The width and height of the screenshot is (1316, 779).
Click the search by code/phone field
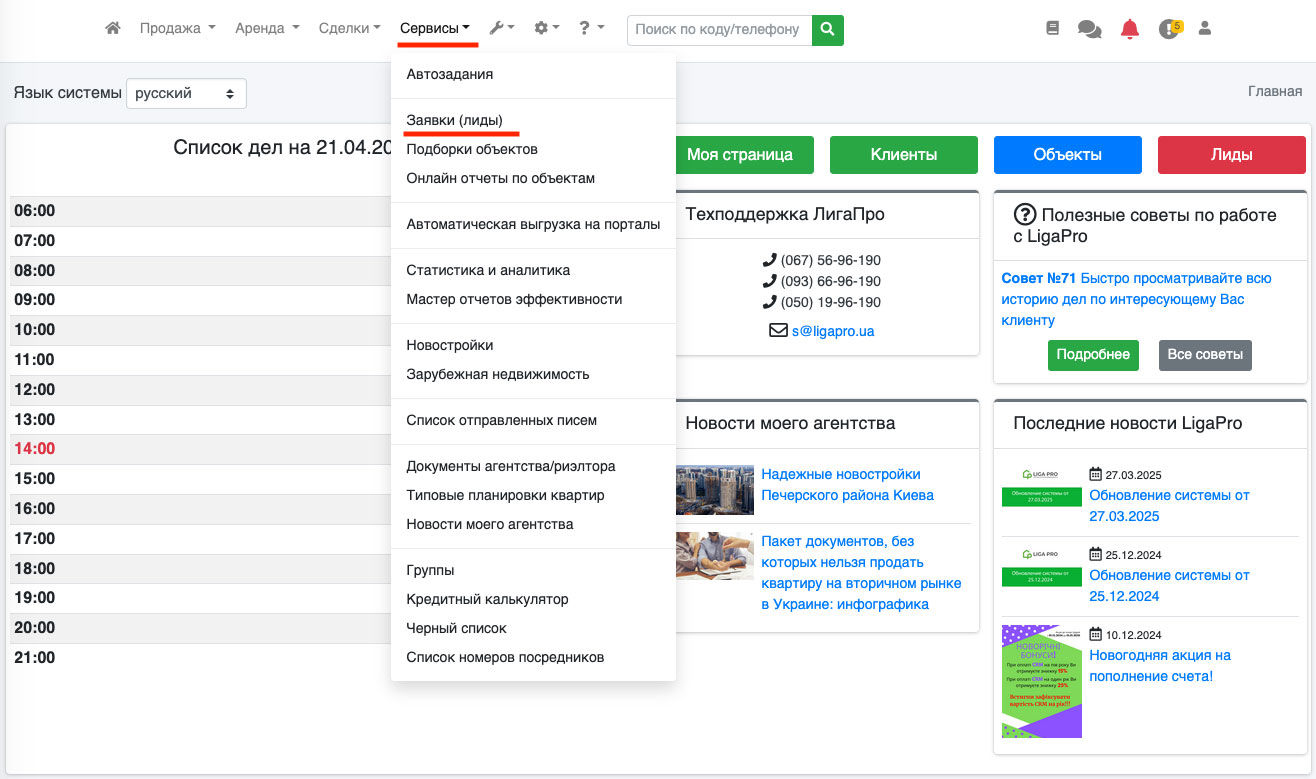[x=718, y=30]
